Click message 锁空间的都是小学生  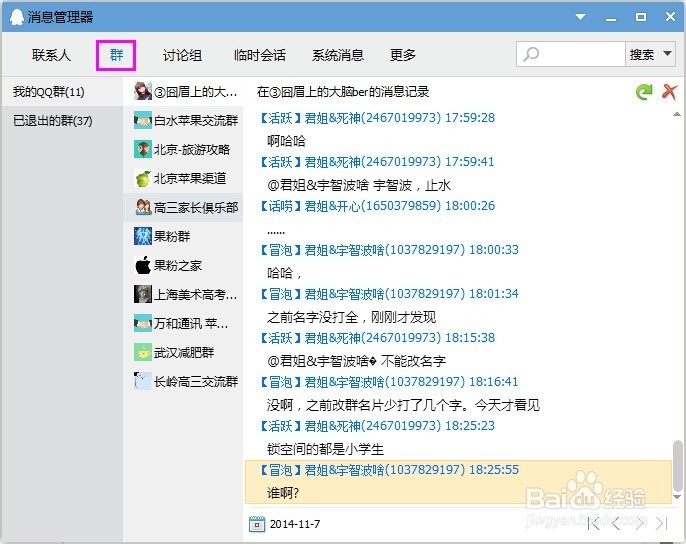pos(326,449)
